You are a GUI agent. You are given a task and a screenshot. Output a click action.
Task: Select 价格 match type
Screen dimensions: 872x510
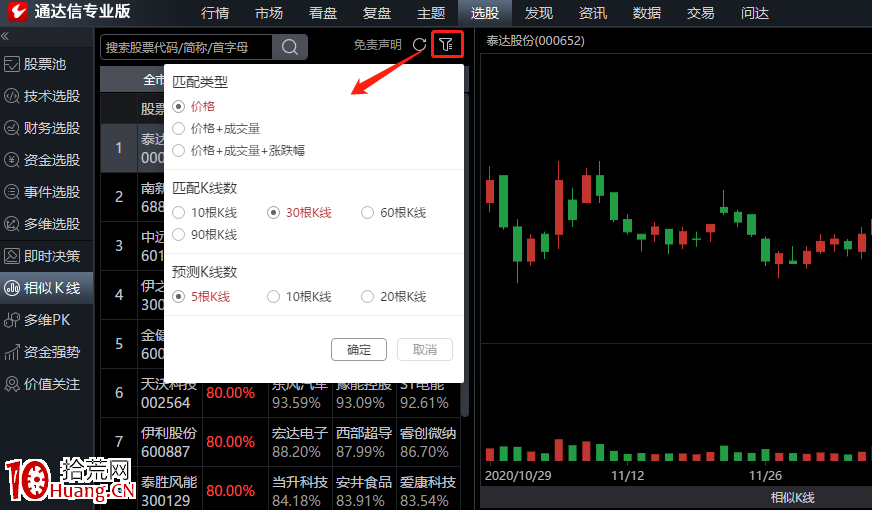click(194, 106)
